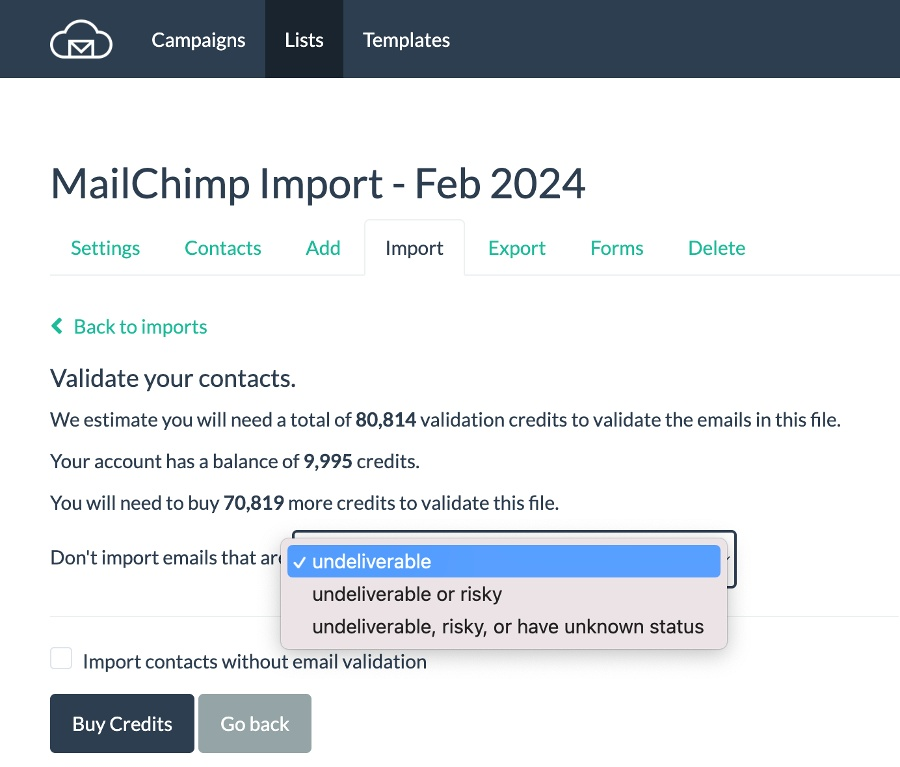This screenshot has height=767, width=900.
Task: Enable Import contacts without email validation
Action: (x=61, y=658)
